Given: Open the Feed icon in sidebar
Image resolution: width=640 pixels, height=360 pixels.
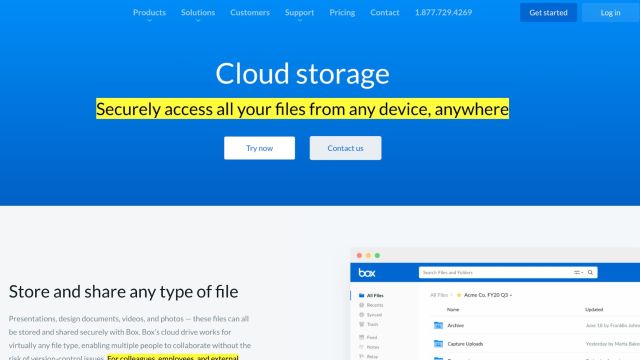Looking at the screenshot, I should pyautogui.click(x=361, y=337).
